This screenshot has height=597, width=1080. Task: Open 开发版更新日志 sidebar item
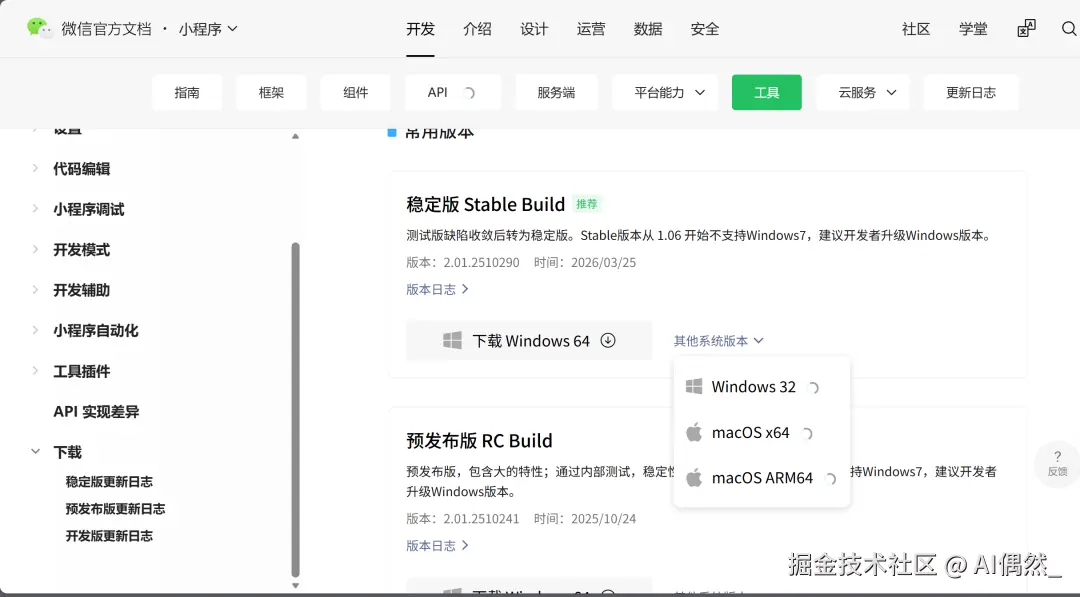pos(109,535)
